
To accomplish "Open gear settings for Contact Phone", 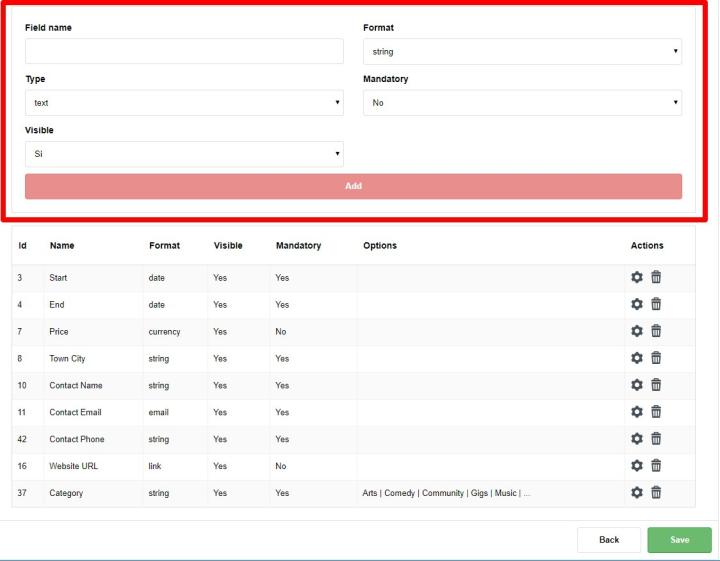I will 637,439.
